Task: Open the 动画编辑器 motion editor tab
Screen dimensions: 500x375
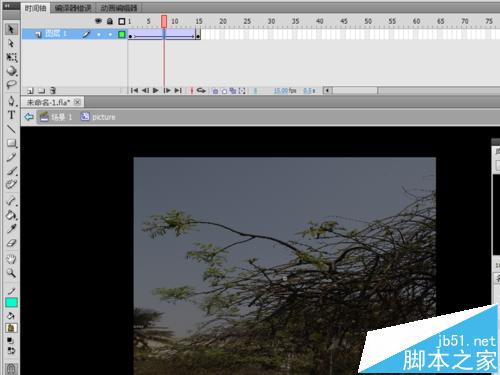Action: (119, 8)
